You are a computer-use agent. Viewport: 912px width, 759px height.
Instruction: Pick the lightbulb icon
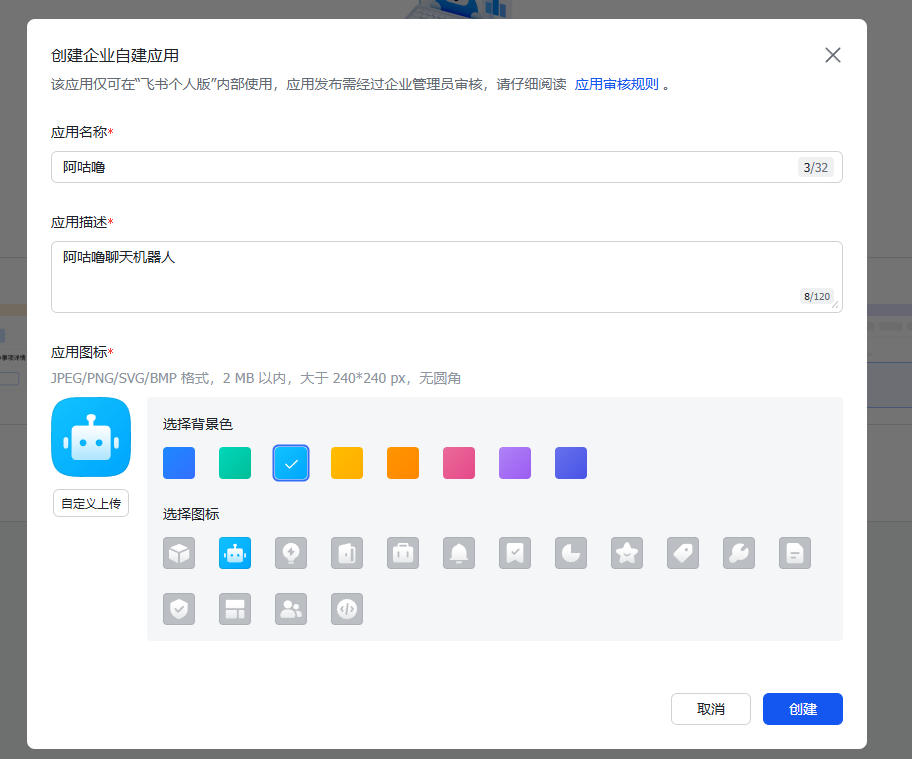pyautogui.click(x=291, y=553)
